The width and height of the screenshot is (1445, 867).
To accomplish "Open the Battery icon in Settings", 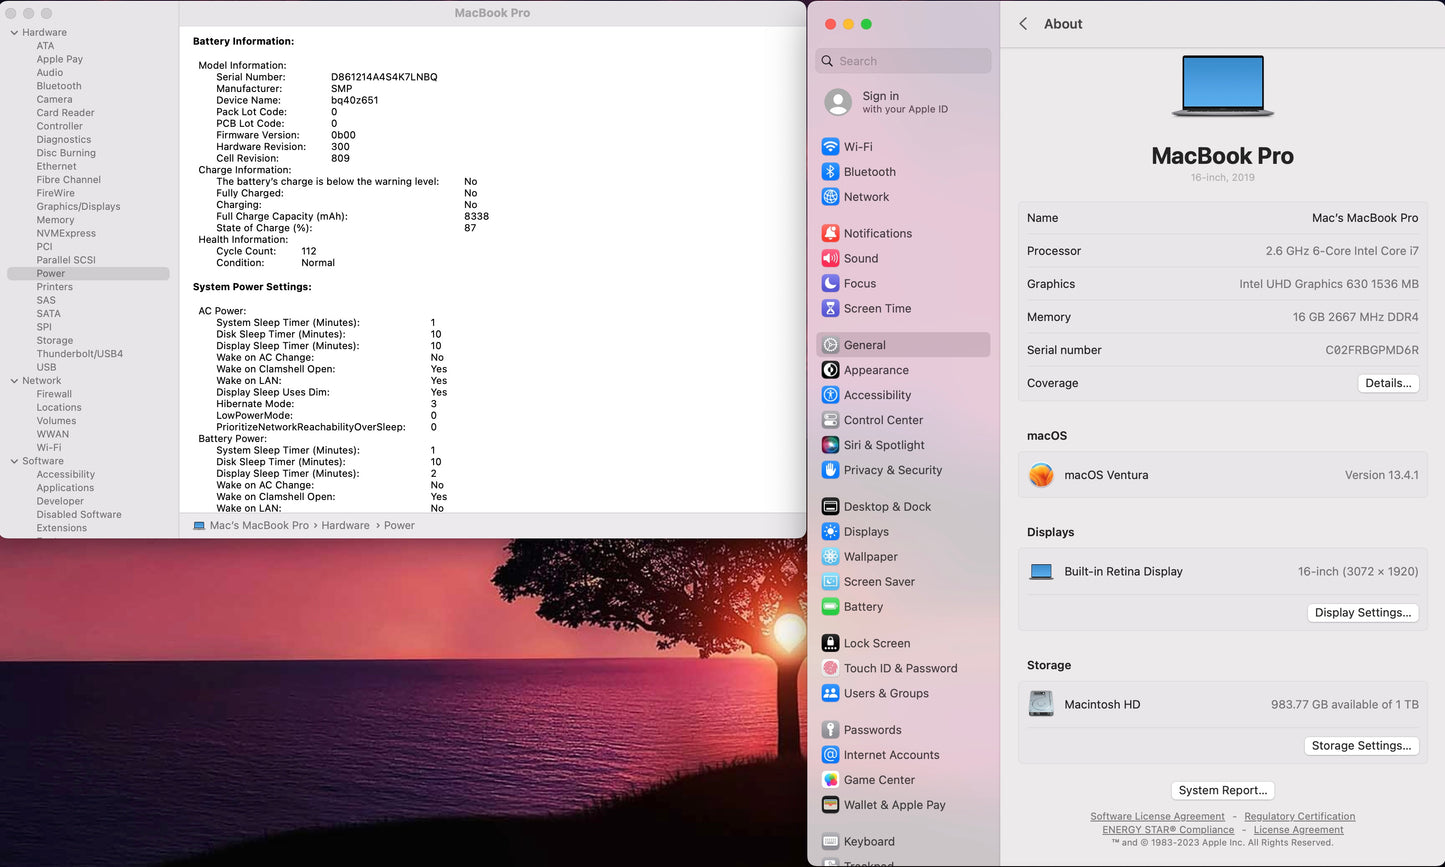I will (x=830, y=607).
